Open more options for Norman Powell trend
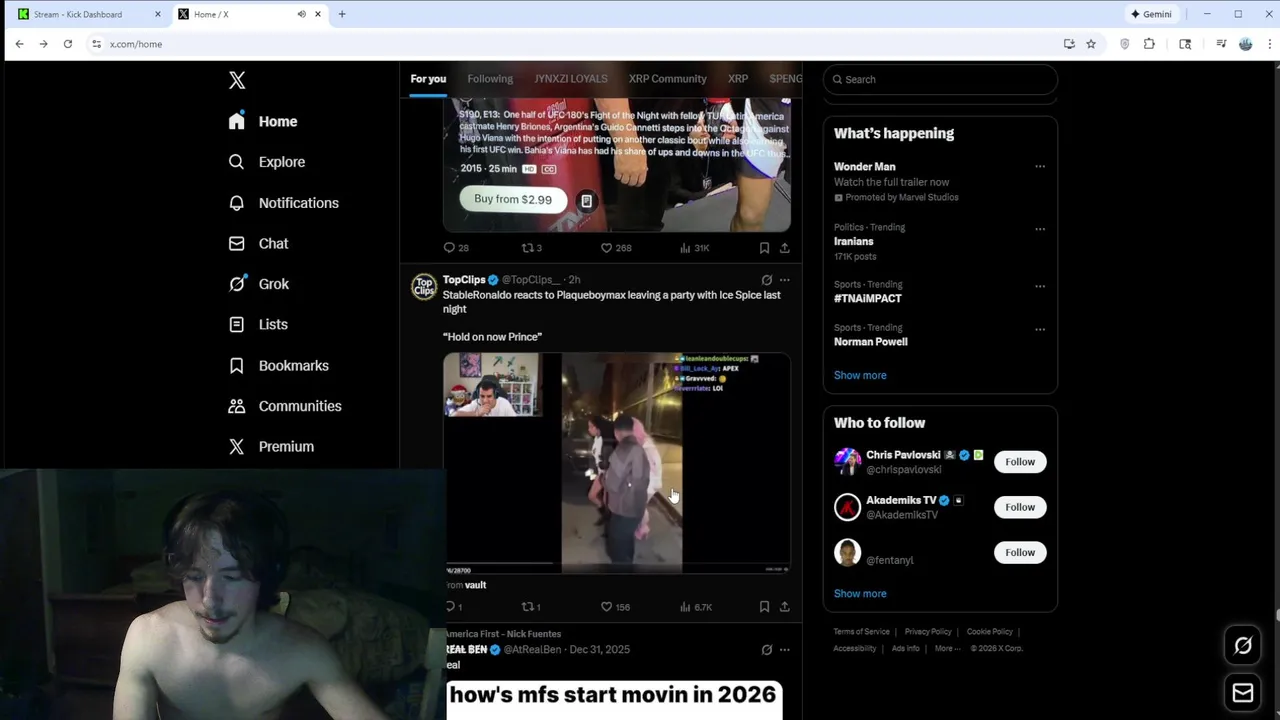 coord(1040,329)
